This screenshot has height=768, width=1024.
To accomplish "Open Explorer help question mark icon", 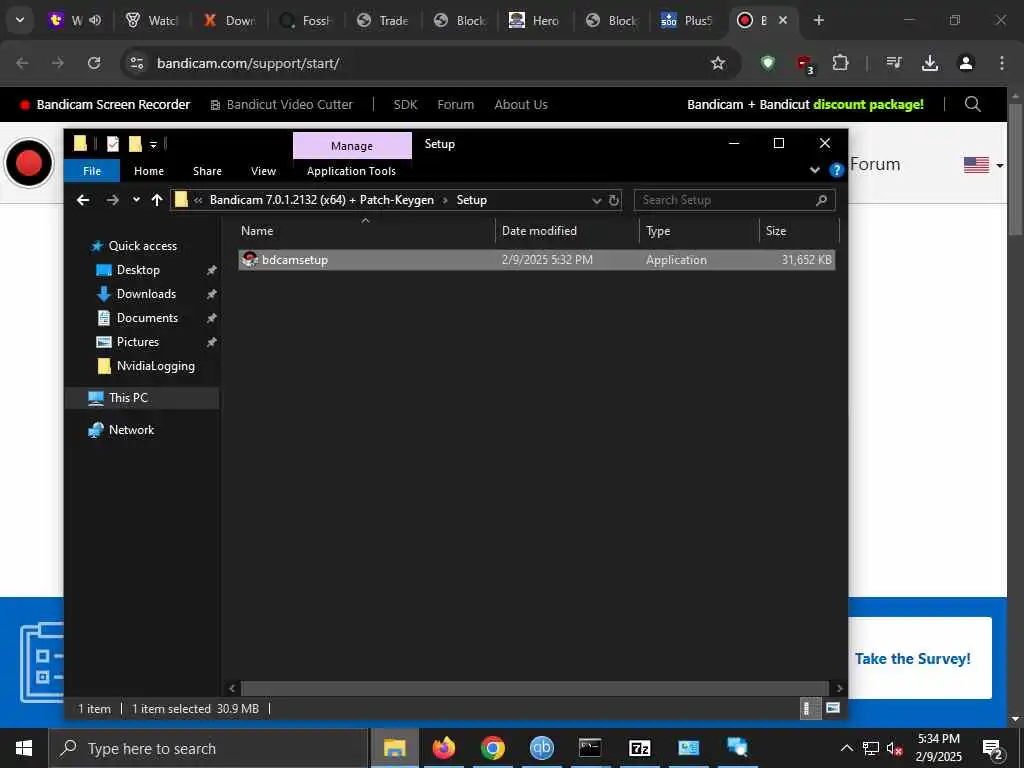I will pos(836,170).
